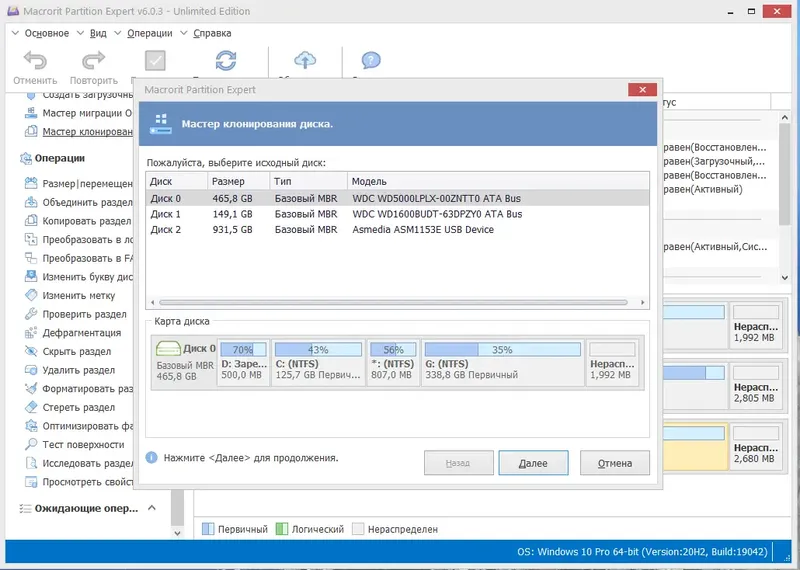Click the Удалить раздел icon
Viewport: 800px width, 570px height.
[31, 370]
